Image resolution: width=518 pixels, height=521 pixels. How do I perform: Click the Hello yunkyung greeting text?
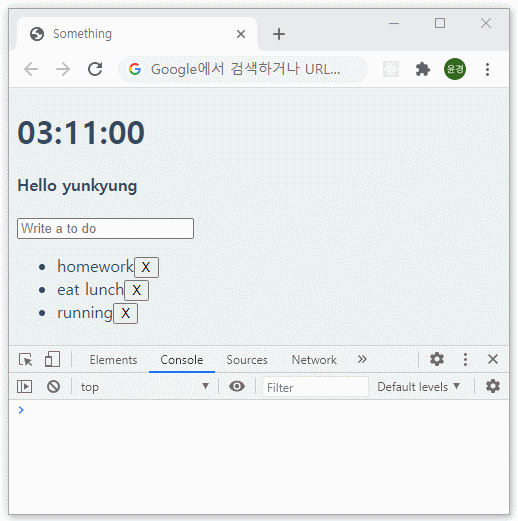pos(77,186)
